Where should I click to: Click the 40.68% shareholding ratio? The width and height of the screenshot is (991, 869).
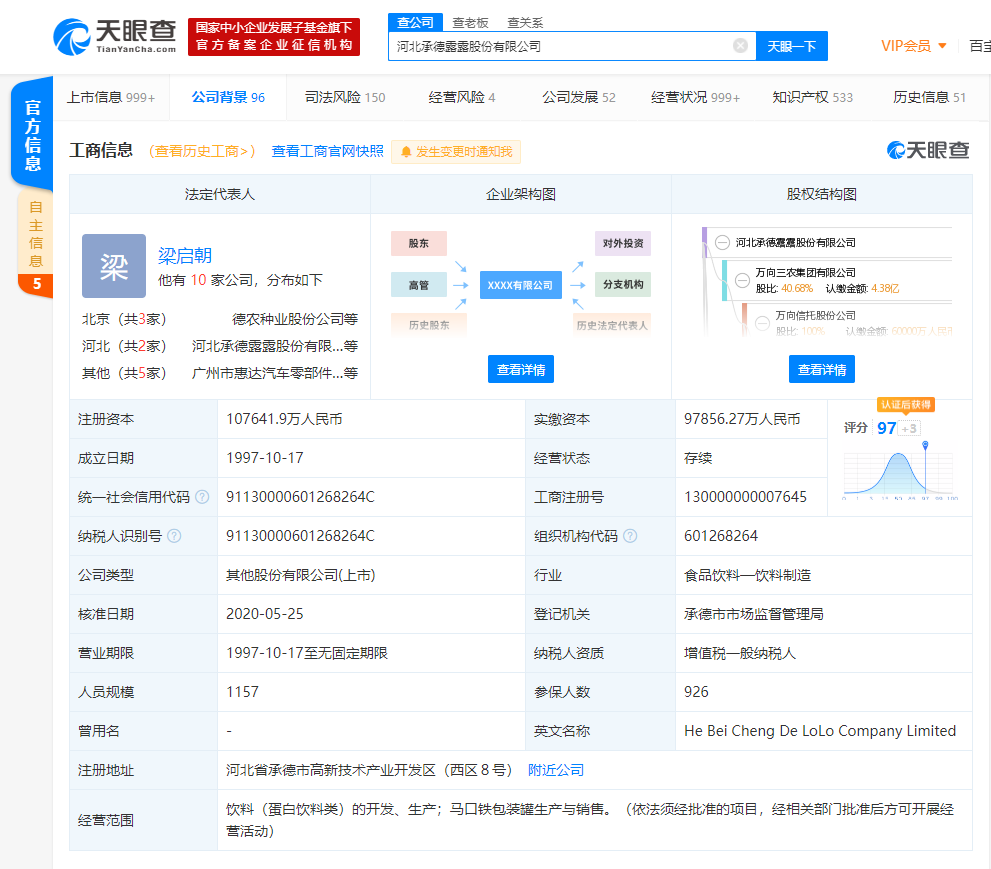(797, 288)
